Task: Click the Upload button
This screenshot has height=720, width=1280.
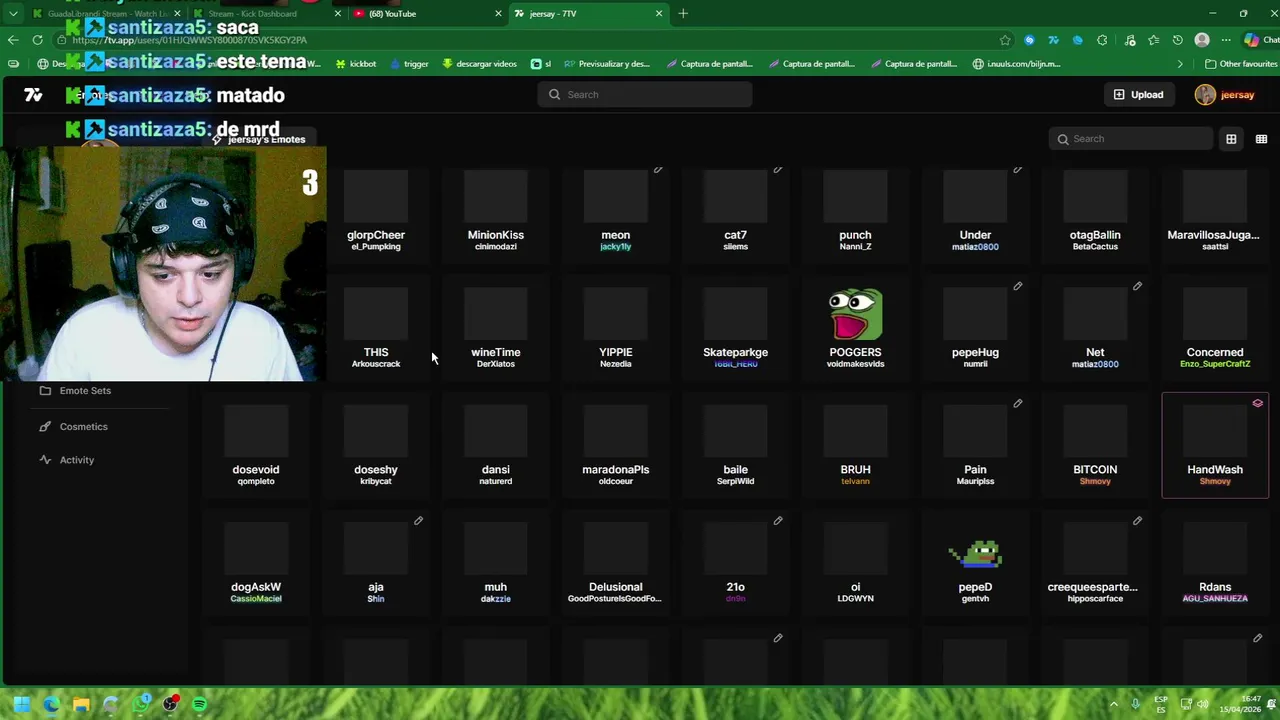Action: tap(1138, 95)
